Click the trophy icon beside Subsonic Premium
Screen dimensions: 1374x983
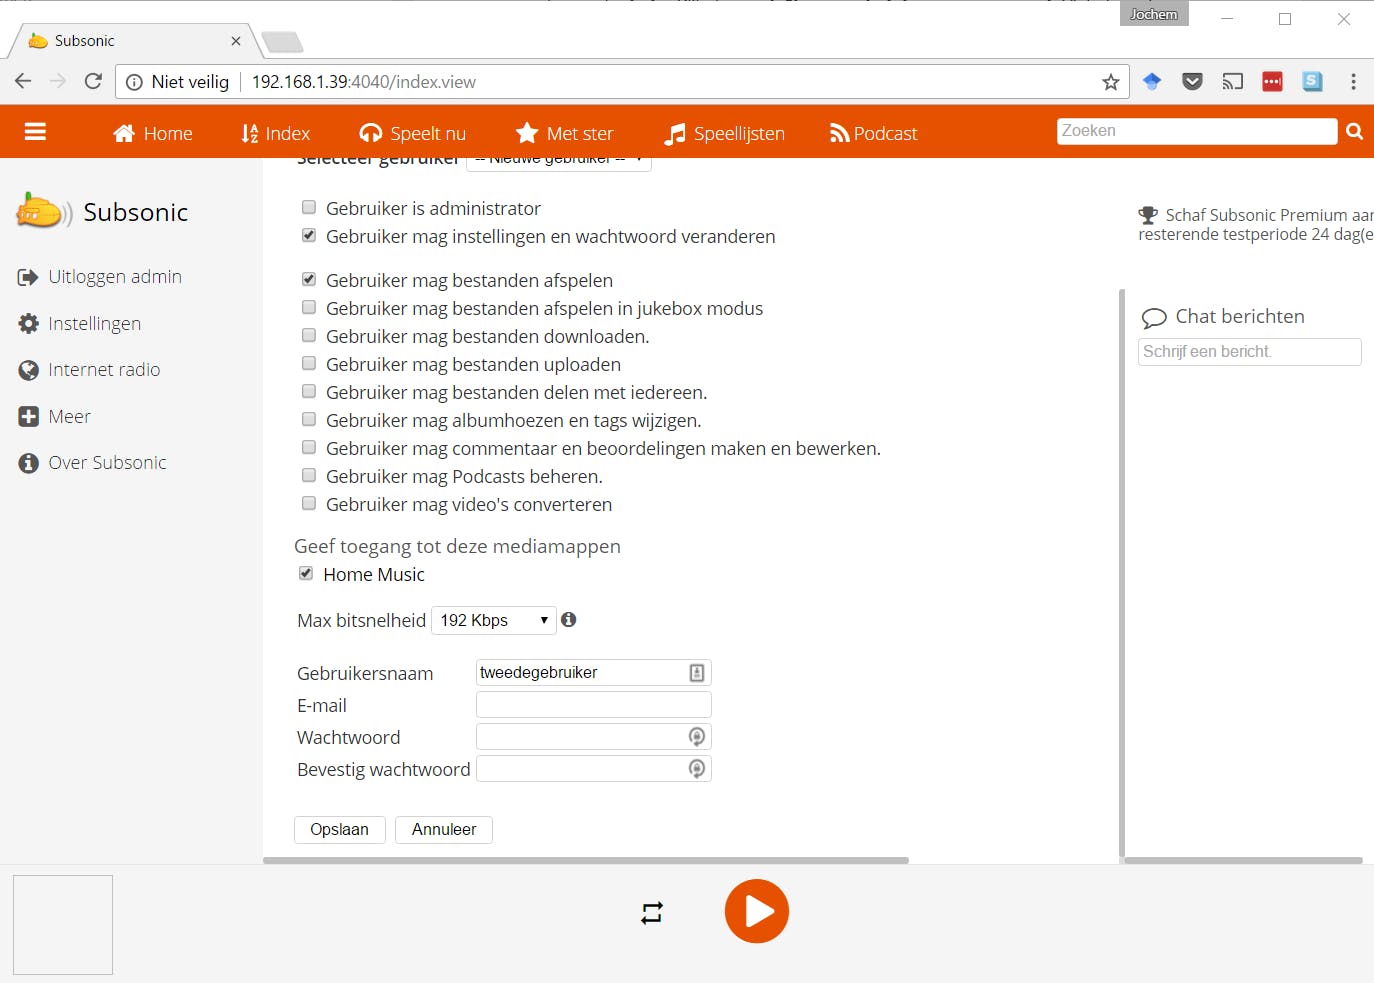pos(1148,215)
